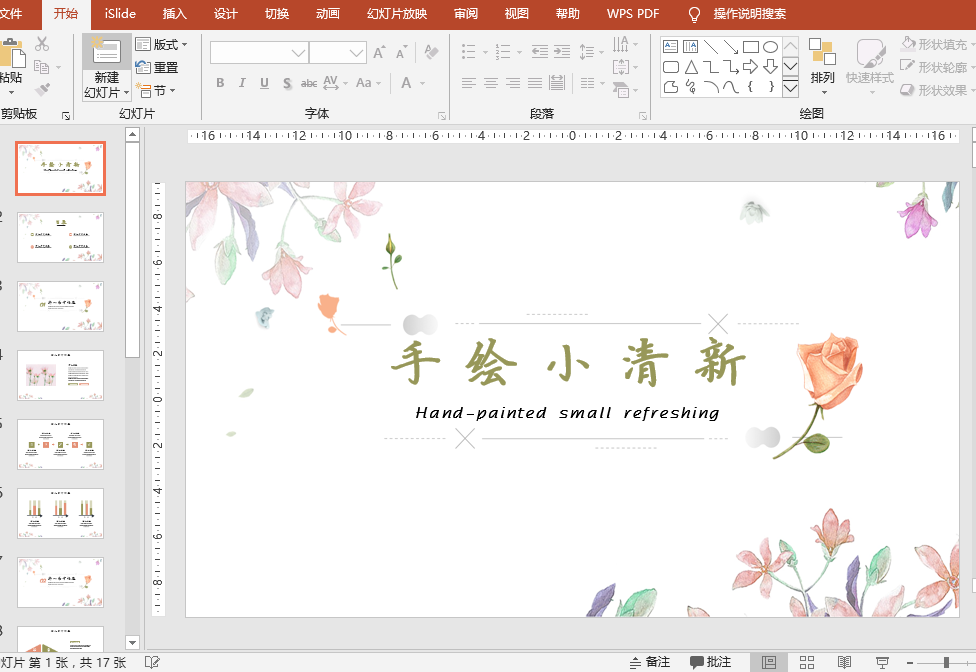Select the right block arrow shape
This screenshot has height=672, width=976.
pos(751,67)
